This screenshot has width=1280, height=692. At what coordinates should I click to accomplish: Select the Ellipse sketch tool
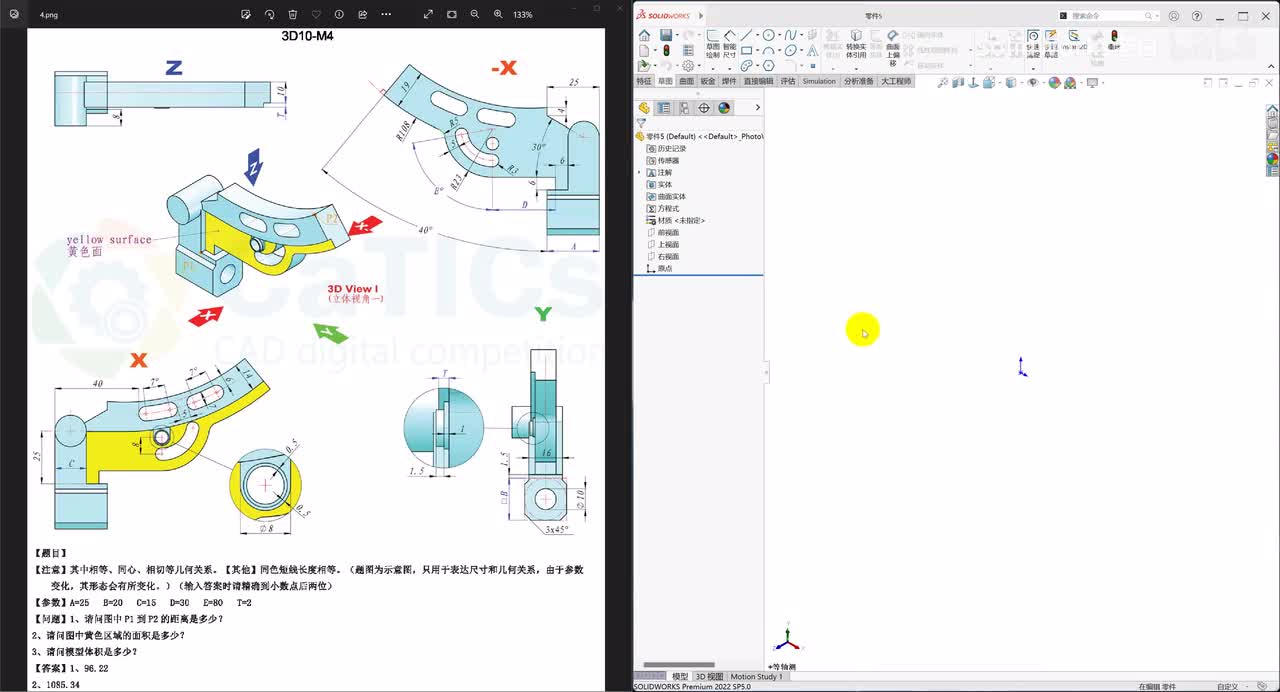coord(790,50)
